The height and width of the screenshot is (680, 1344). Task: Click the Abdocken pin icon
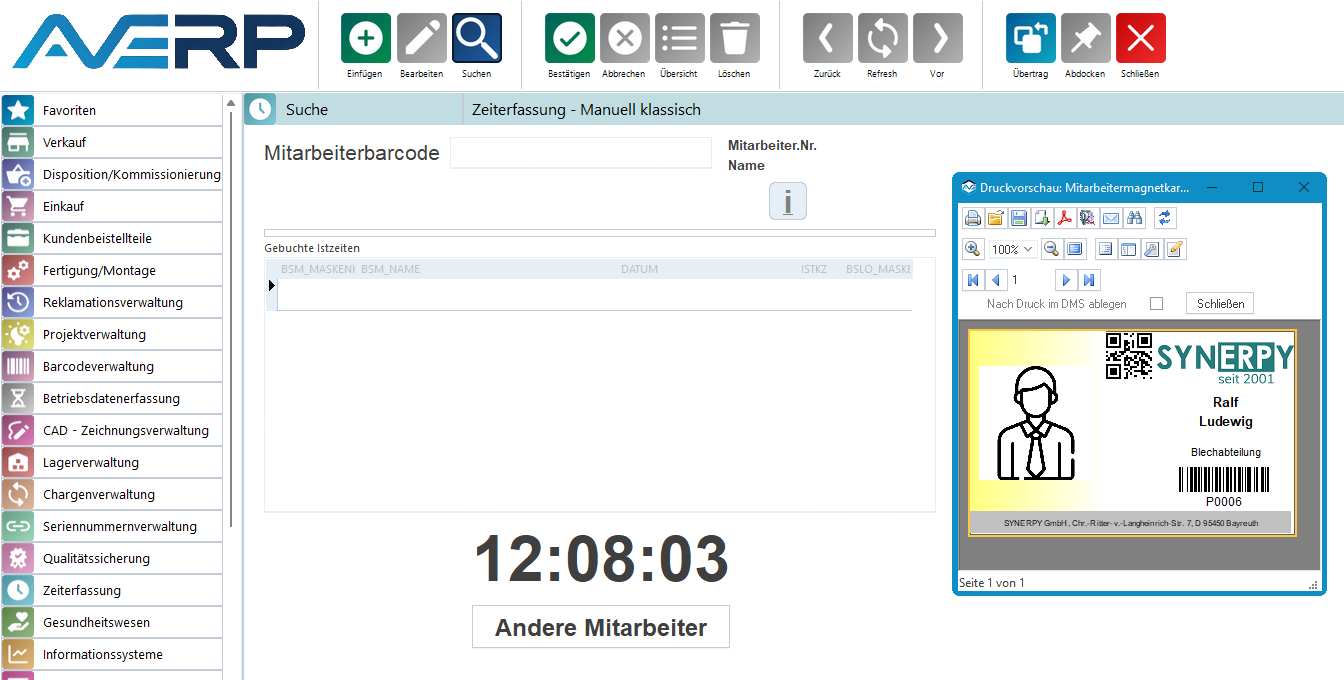(x=1085, y=39)
